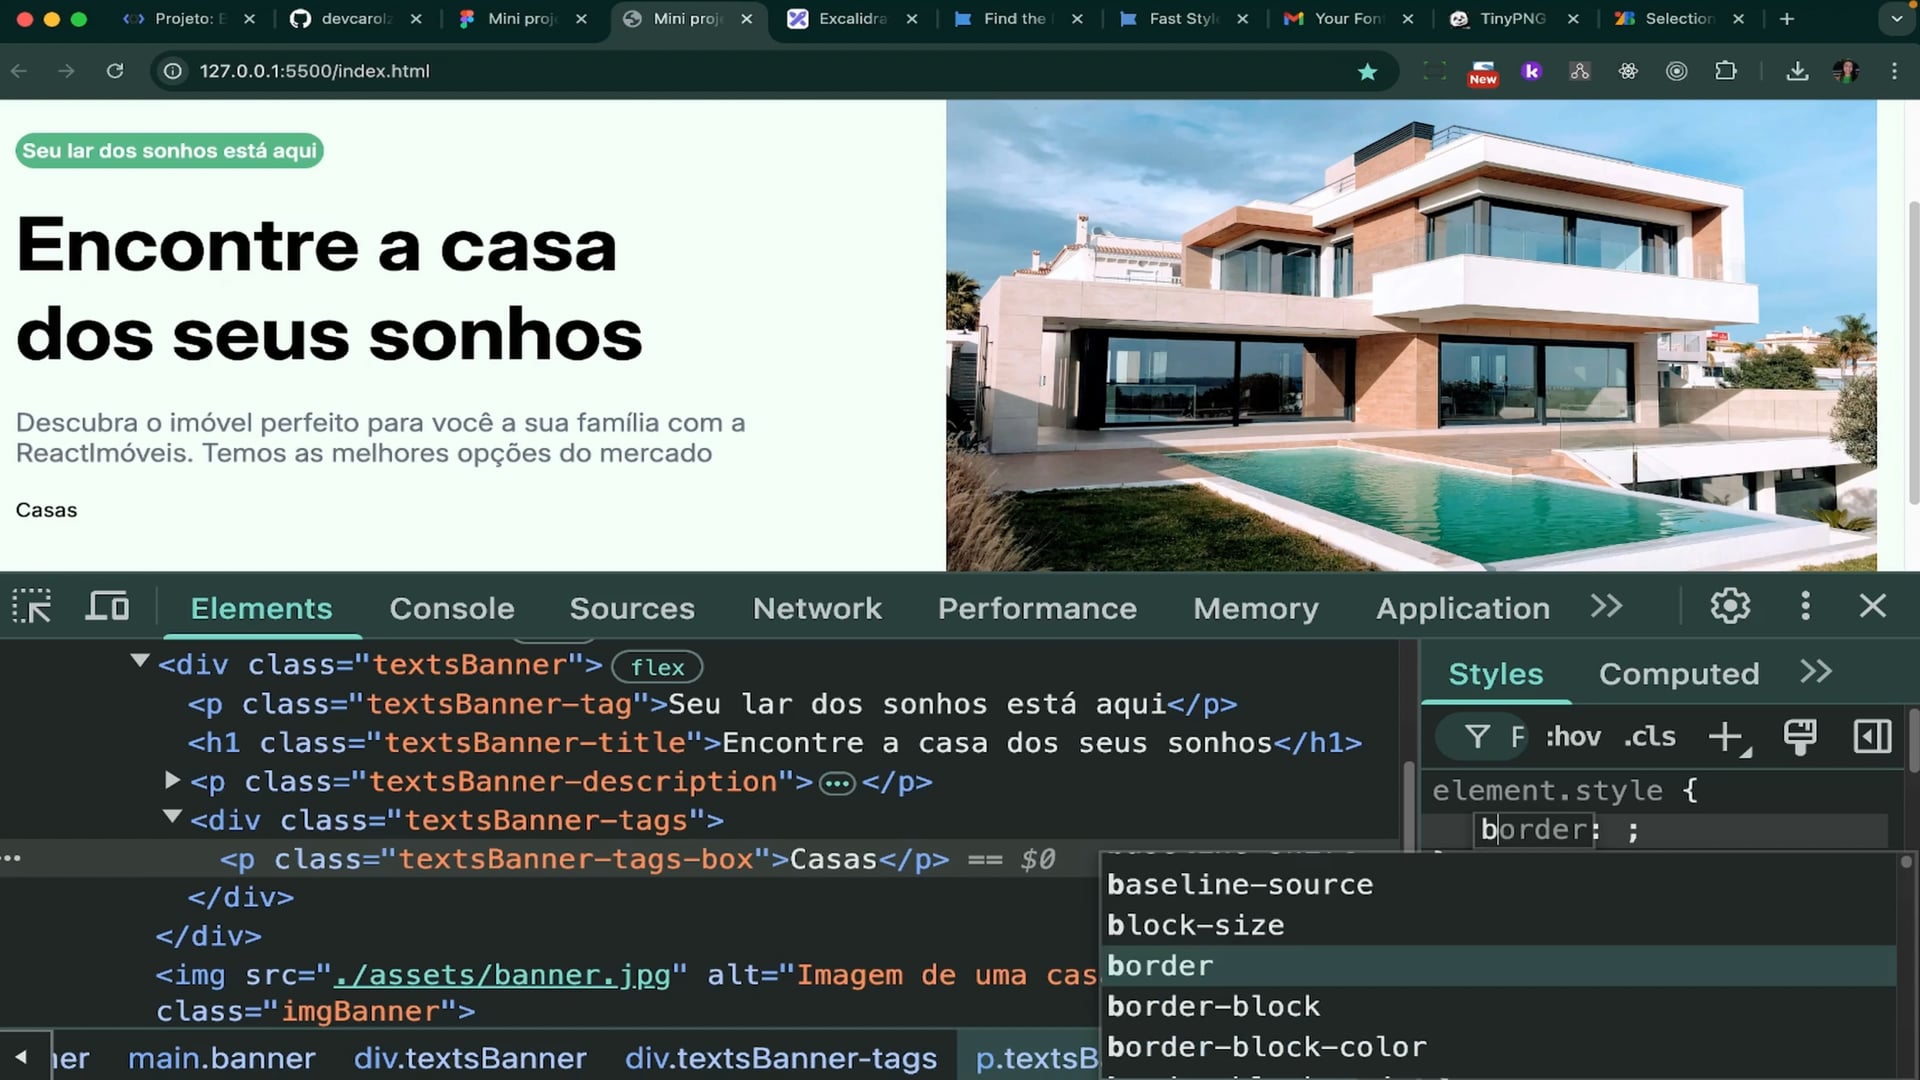The height and width of the screenshot is (1080, 1920).
Task: Open the Computed styles tab
Action: click(1678, 674)
